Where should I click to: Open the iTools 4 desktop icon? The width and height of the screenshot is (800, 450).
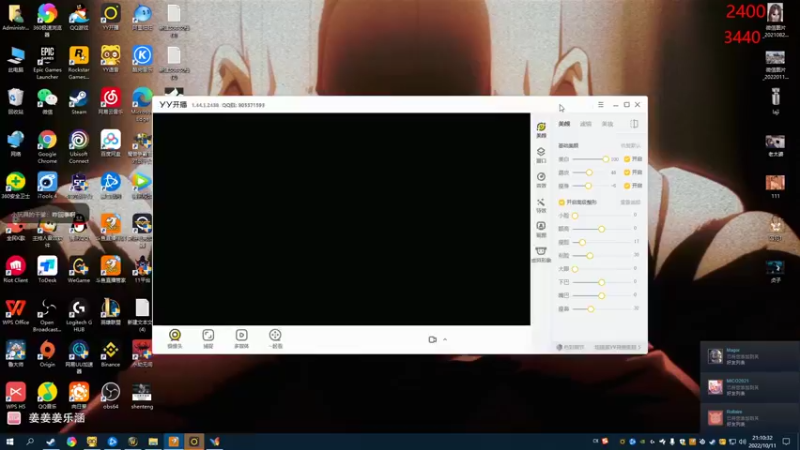[47, 185]
